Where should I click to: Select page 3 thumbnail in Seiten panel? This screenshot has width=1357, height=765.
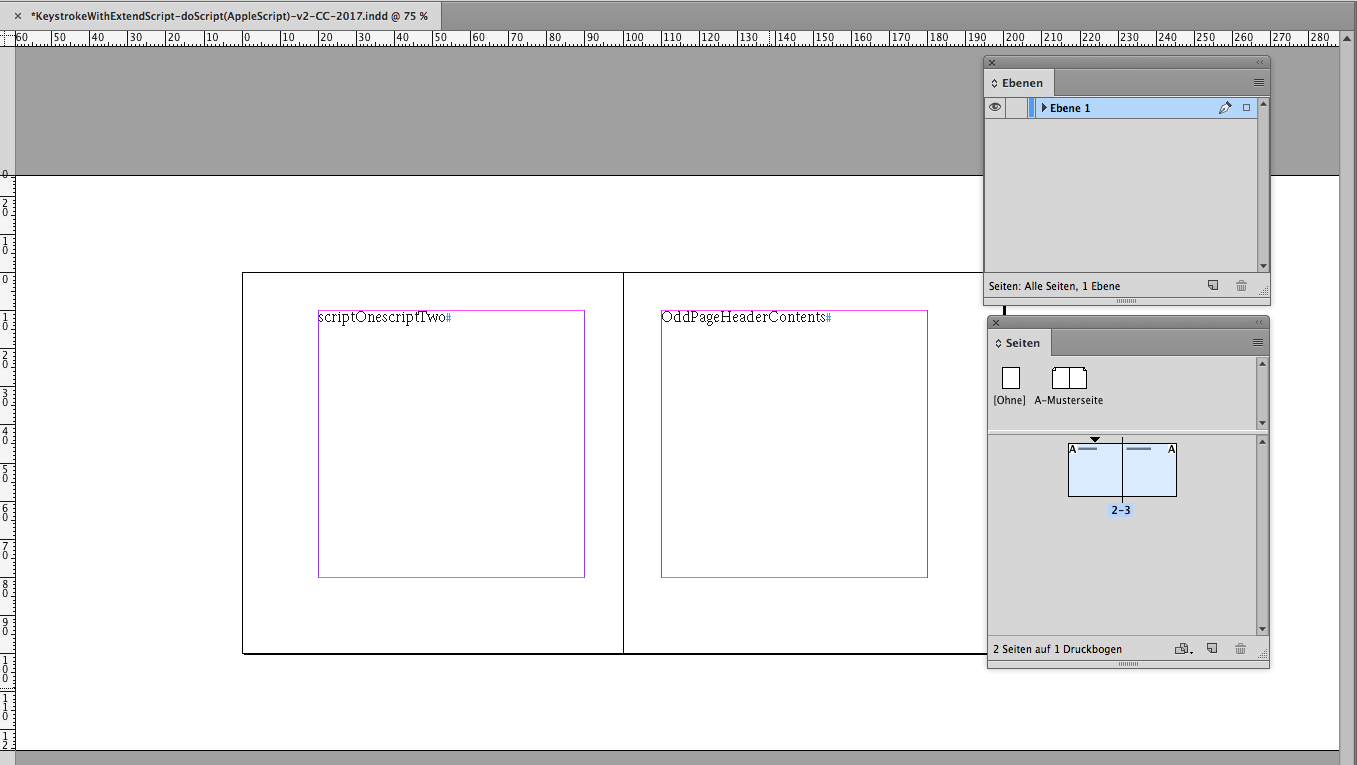click(x=1149, y=469)
